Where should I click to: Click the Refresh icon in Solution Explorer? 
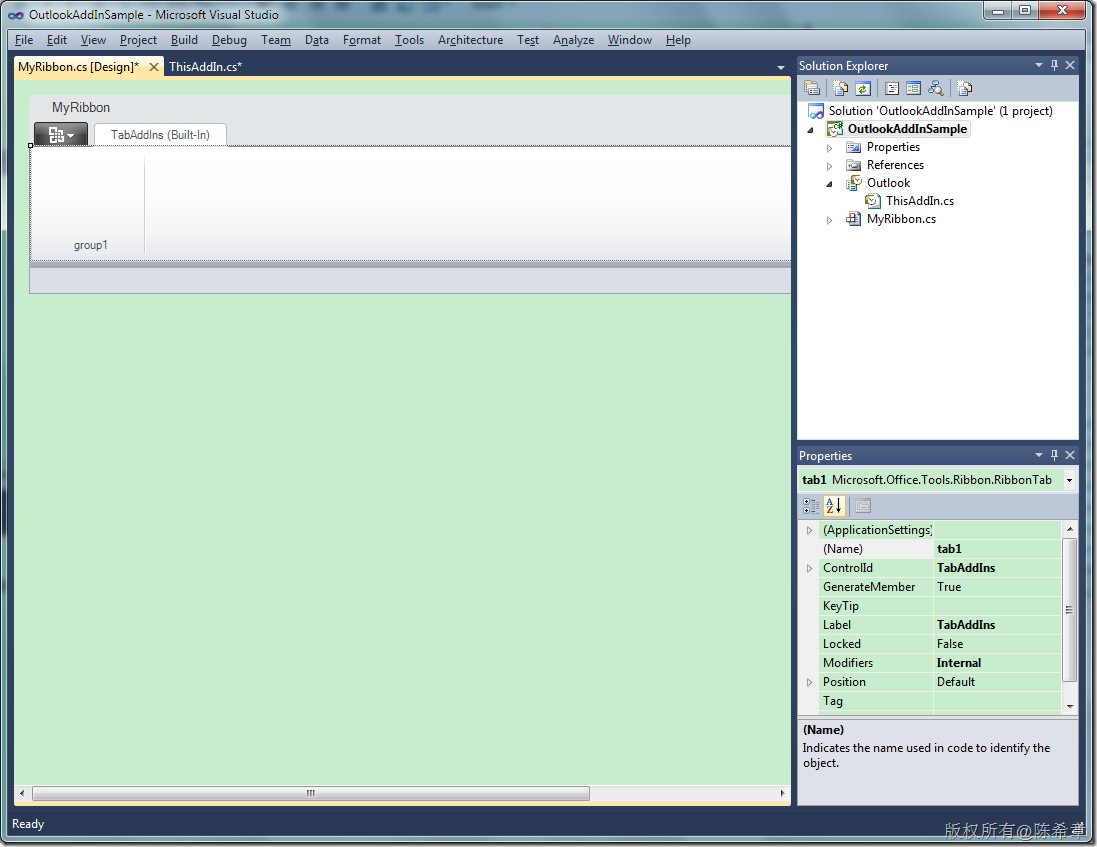863,88
